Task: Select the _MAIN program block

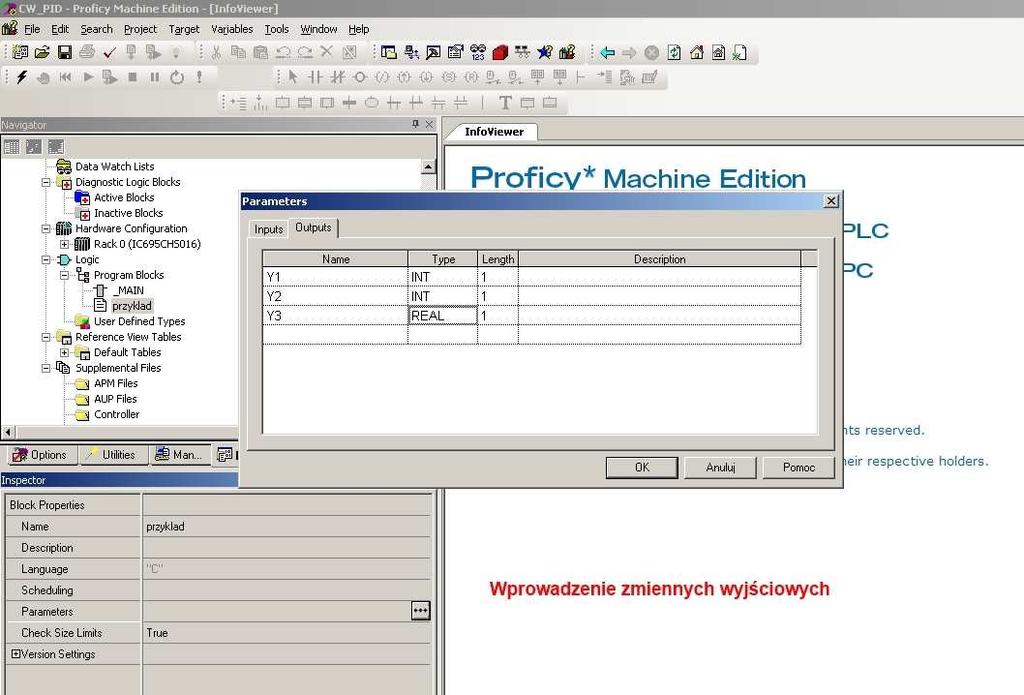Action: (129, 291)
